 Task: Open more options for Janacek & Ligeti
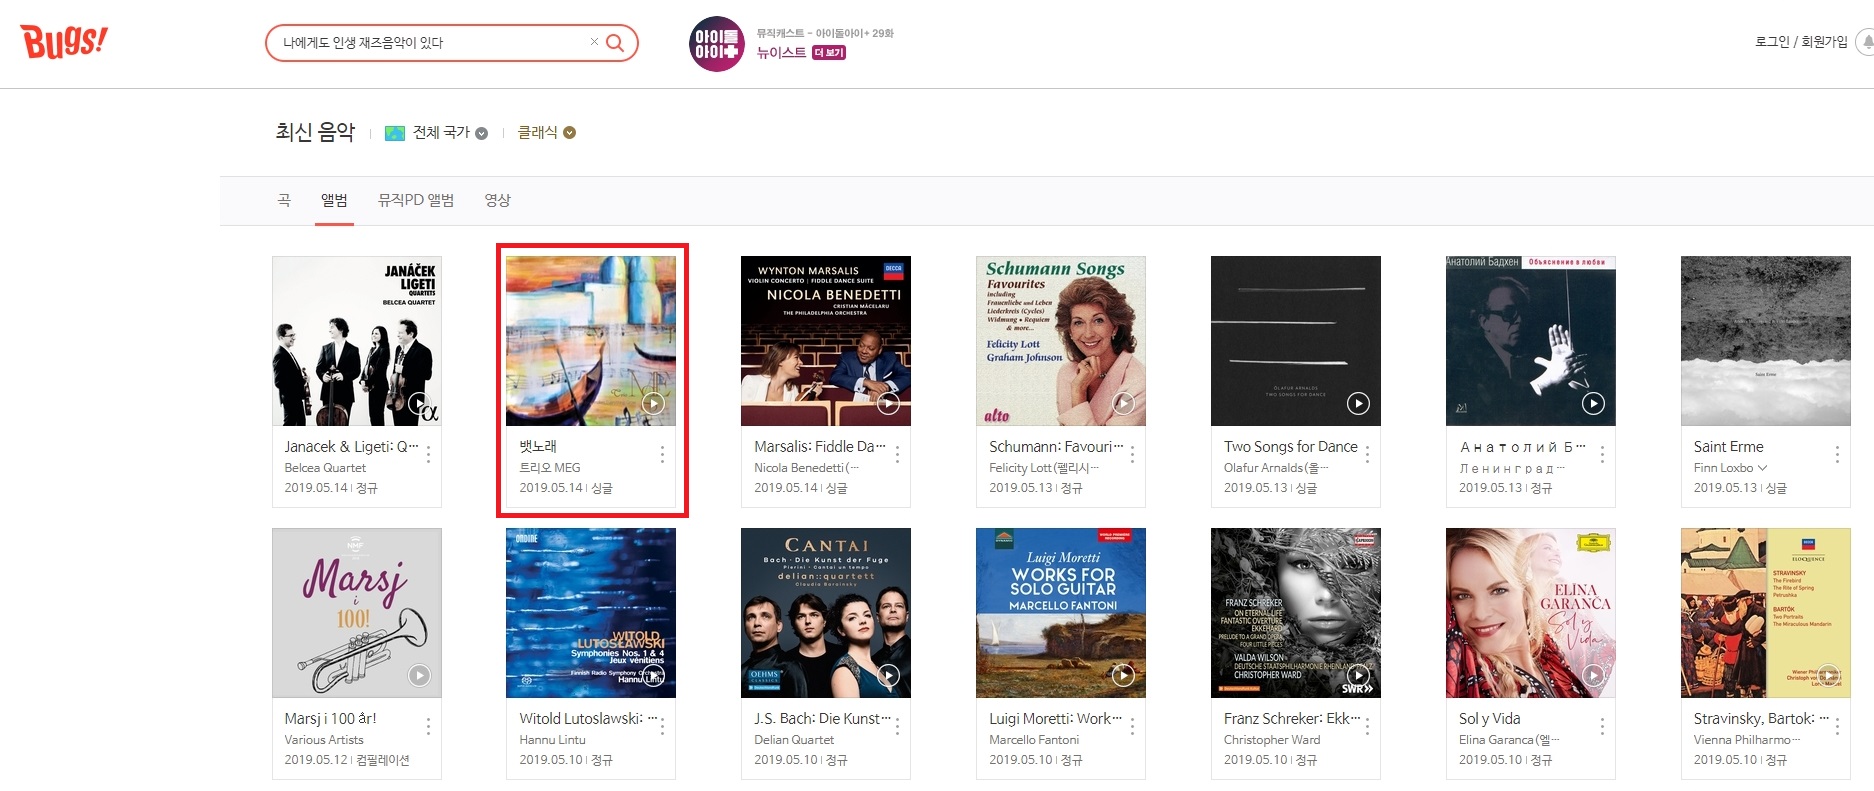pos(428,455)
